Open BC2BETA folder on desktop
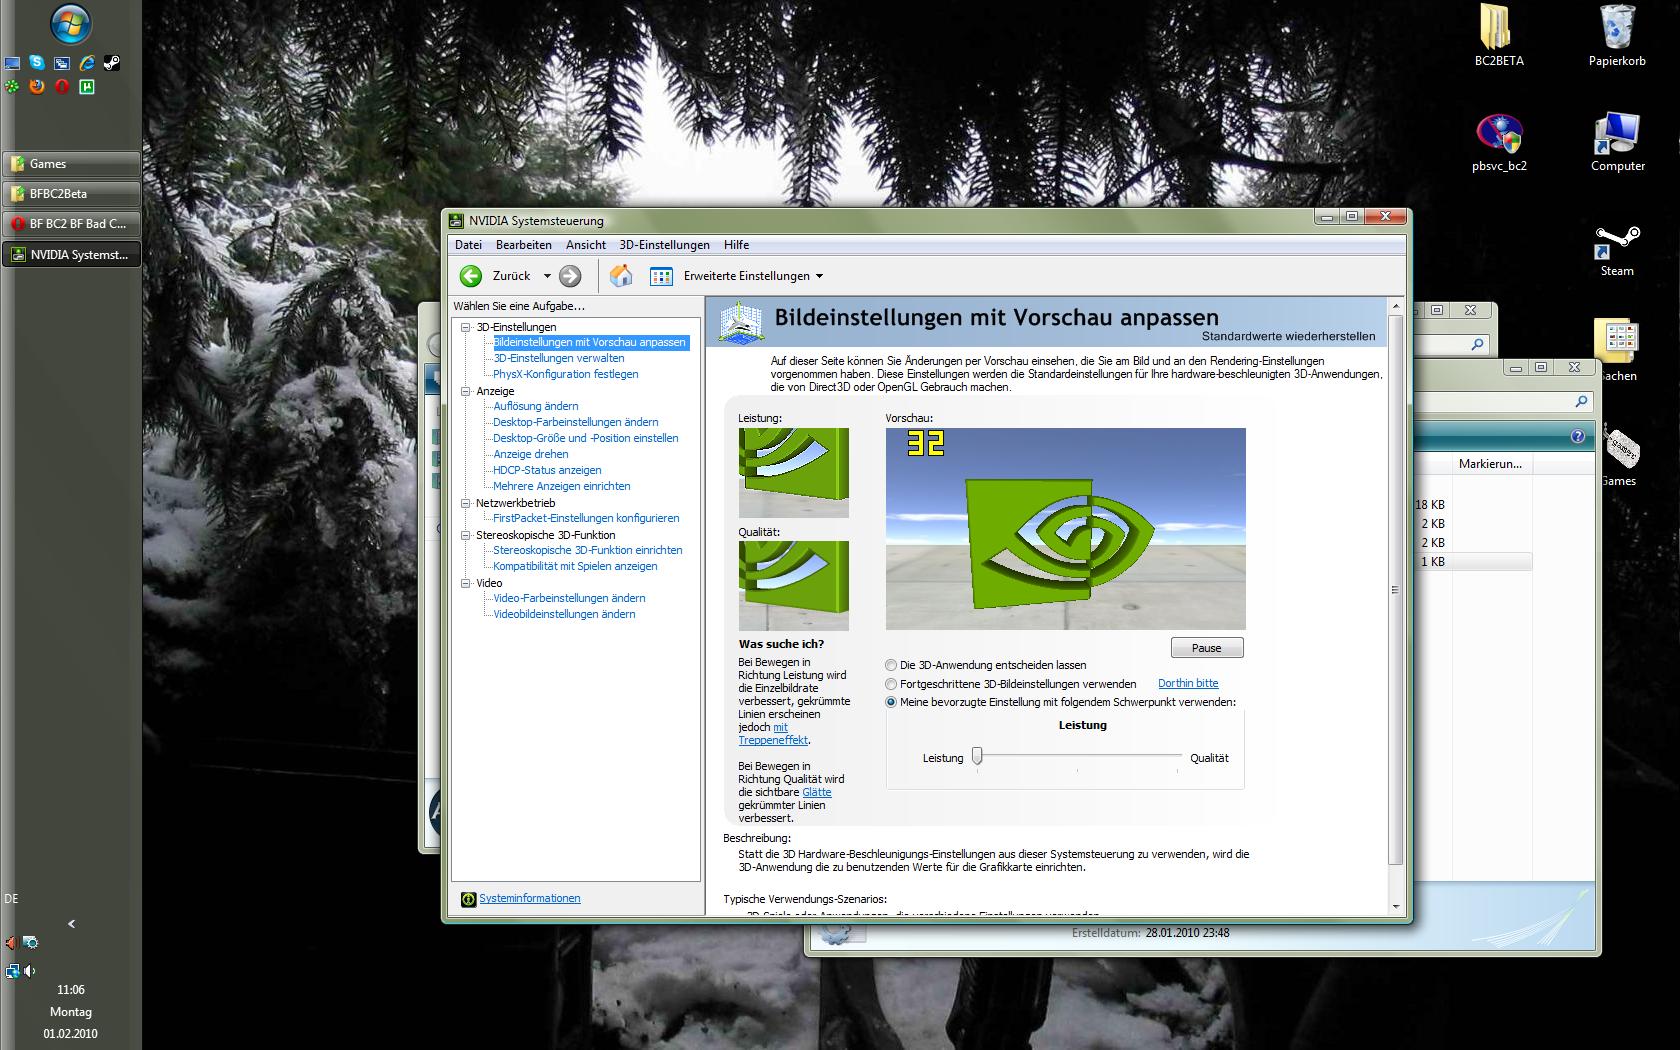Image resolution: width=1680 pixels, height=1050 pixels. coord(1499,36)
